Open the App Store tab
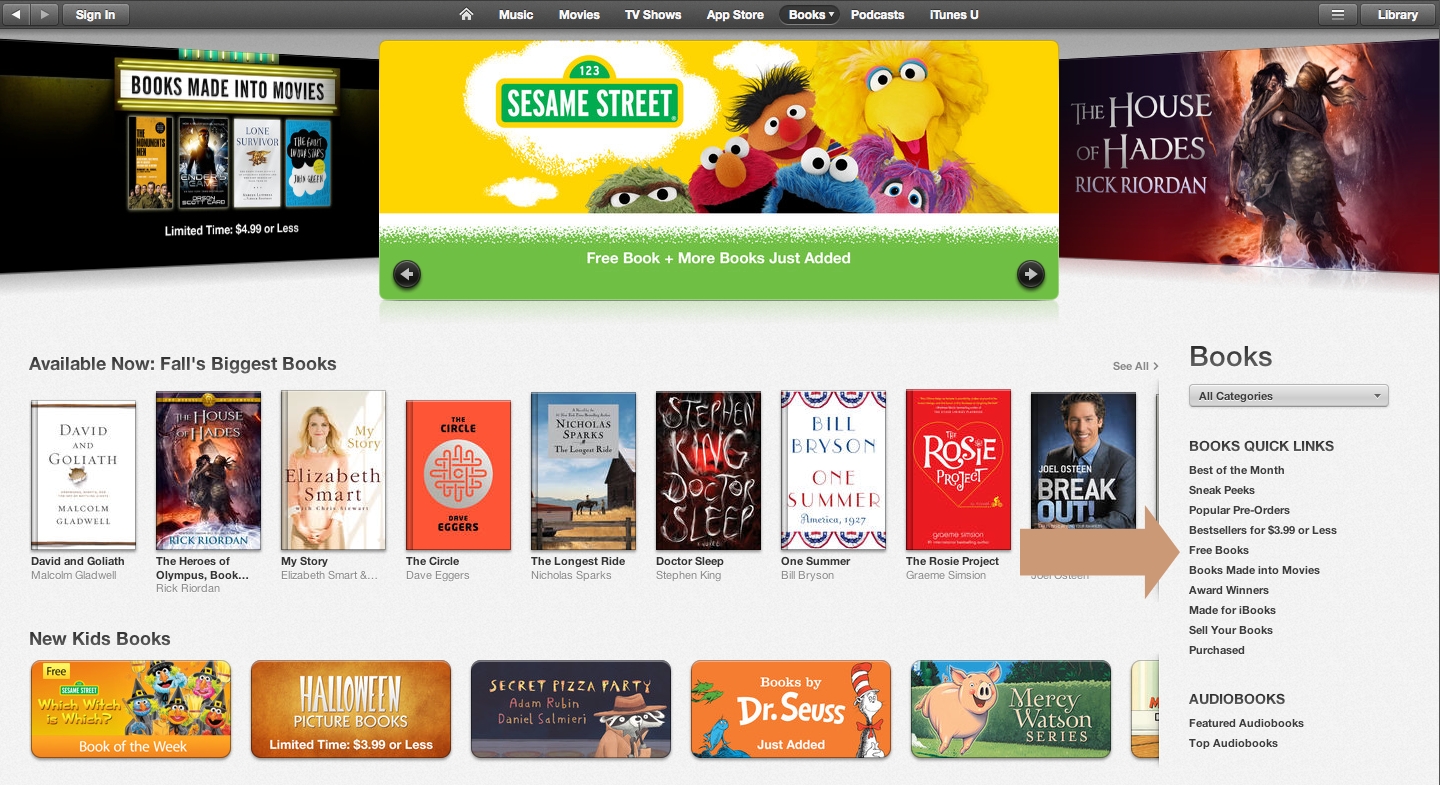This screenshot has height=785, width=1440. pyautogui.click(x=735, y=15)
